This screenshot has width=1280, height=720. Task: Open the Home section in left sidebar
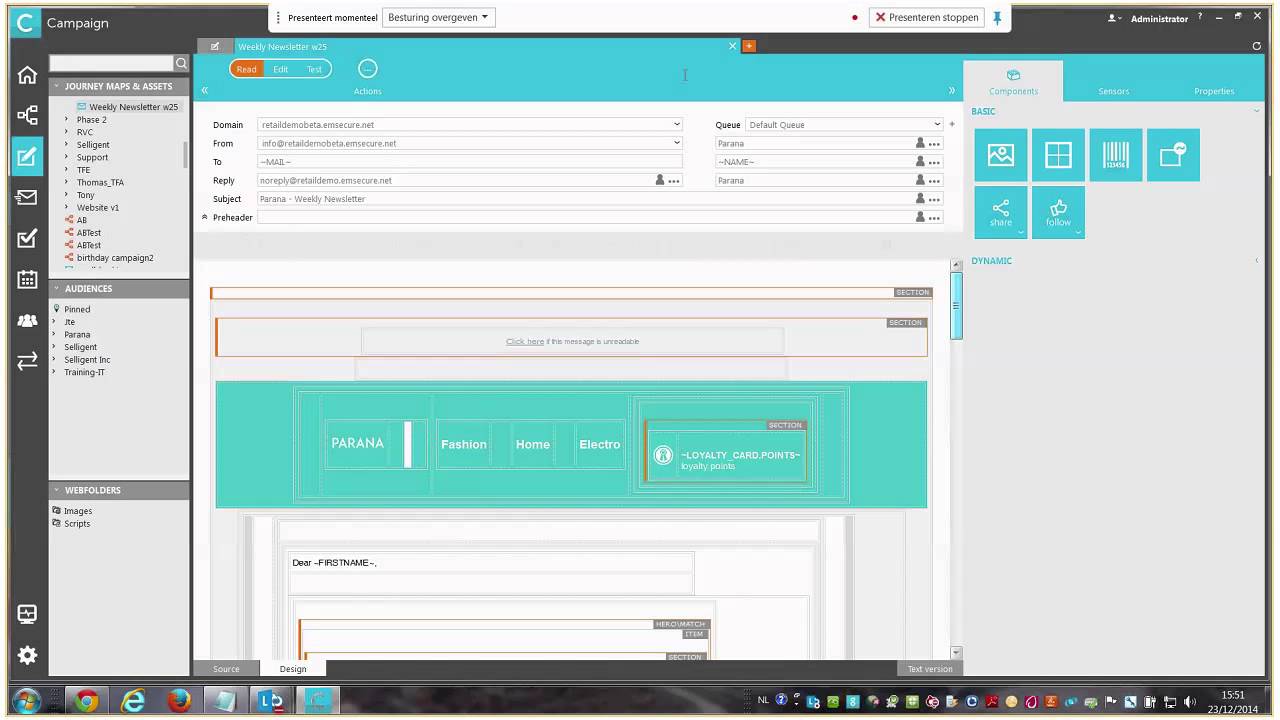click(27, 75)
